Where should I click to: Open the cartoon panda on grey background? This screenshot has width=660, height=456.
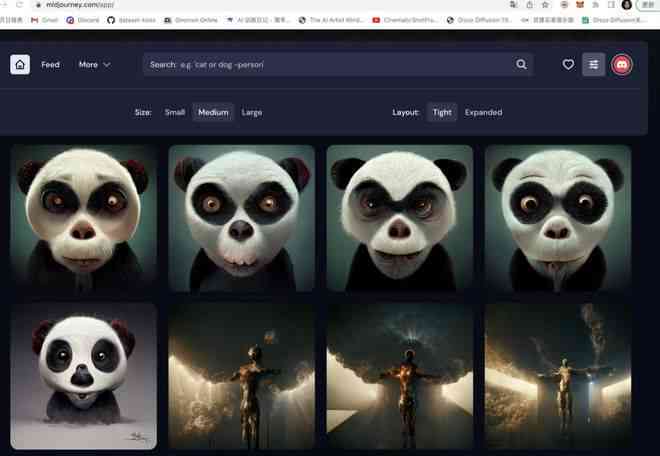[83, 376]
